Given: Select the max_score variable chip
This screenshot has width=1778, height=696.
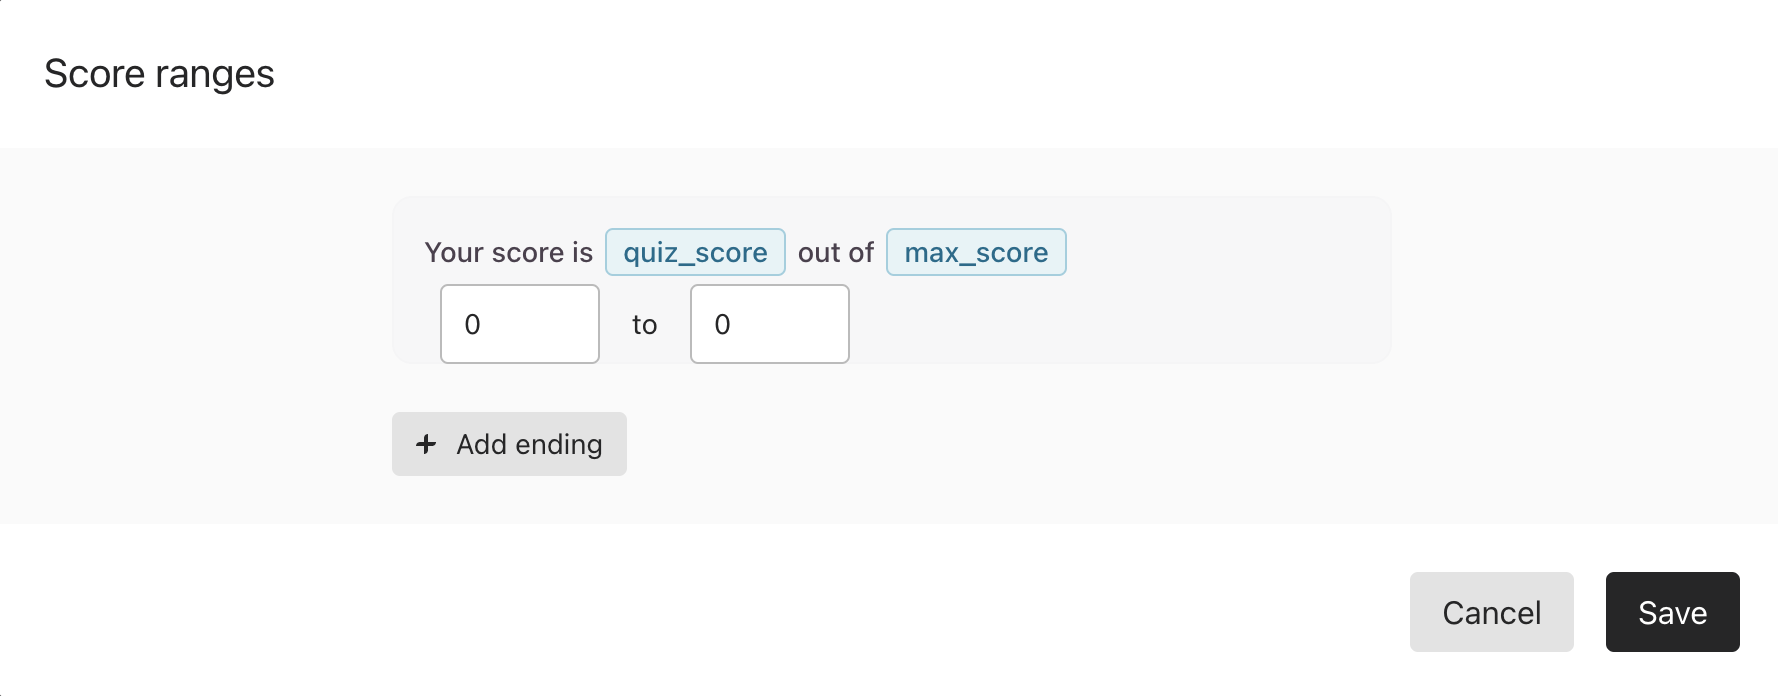Looking at the screenshot, I should [x=976, y=252].
